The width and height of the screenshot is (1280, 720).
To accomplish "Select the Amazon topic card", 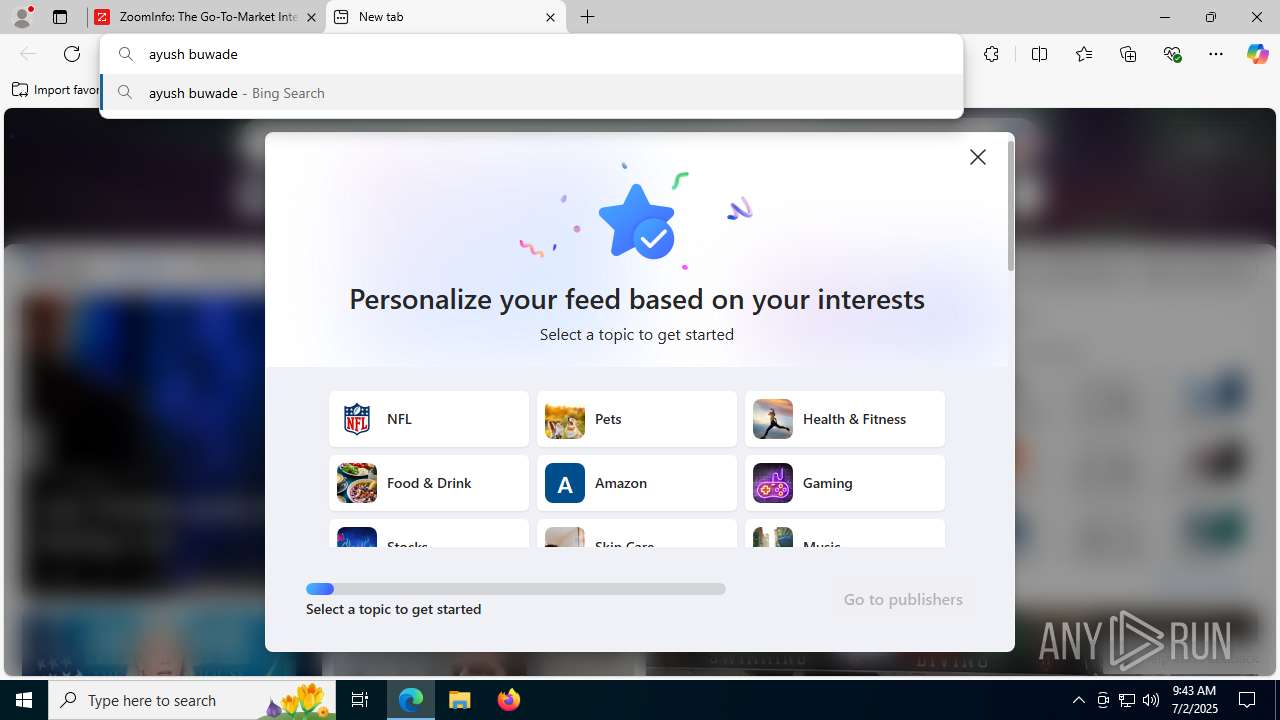I will point(637,483).
